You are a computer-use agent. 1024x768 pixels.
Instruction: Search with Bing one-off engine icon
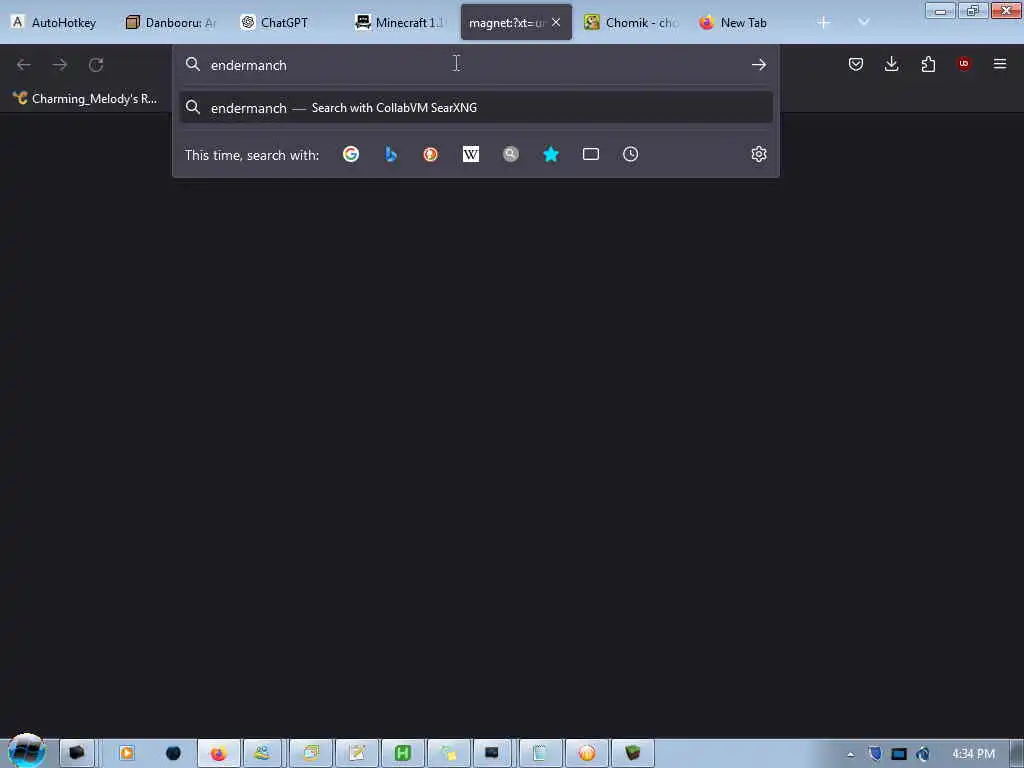(x=391, y=154)
